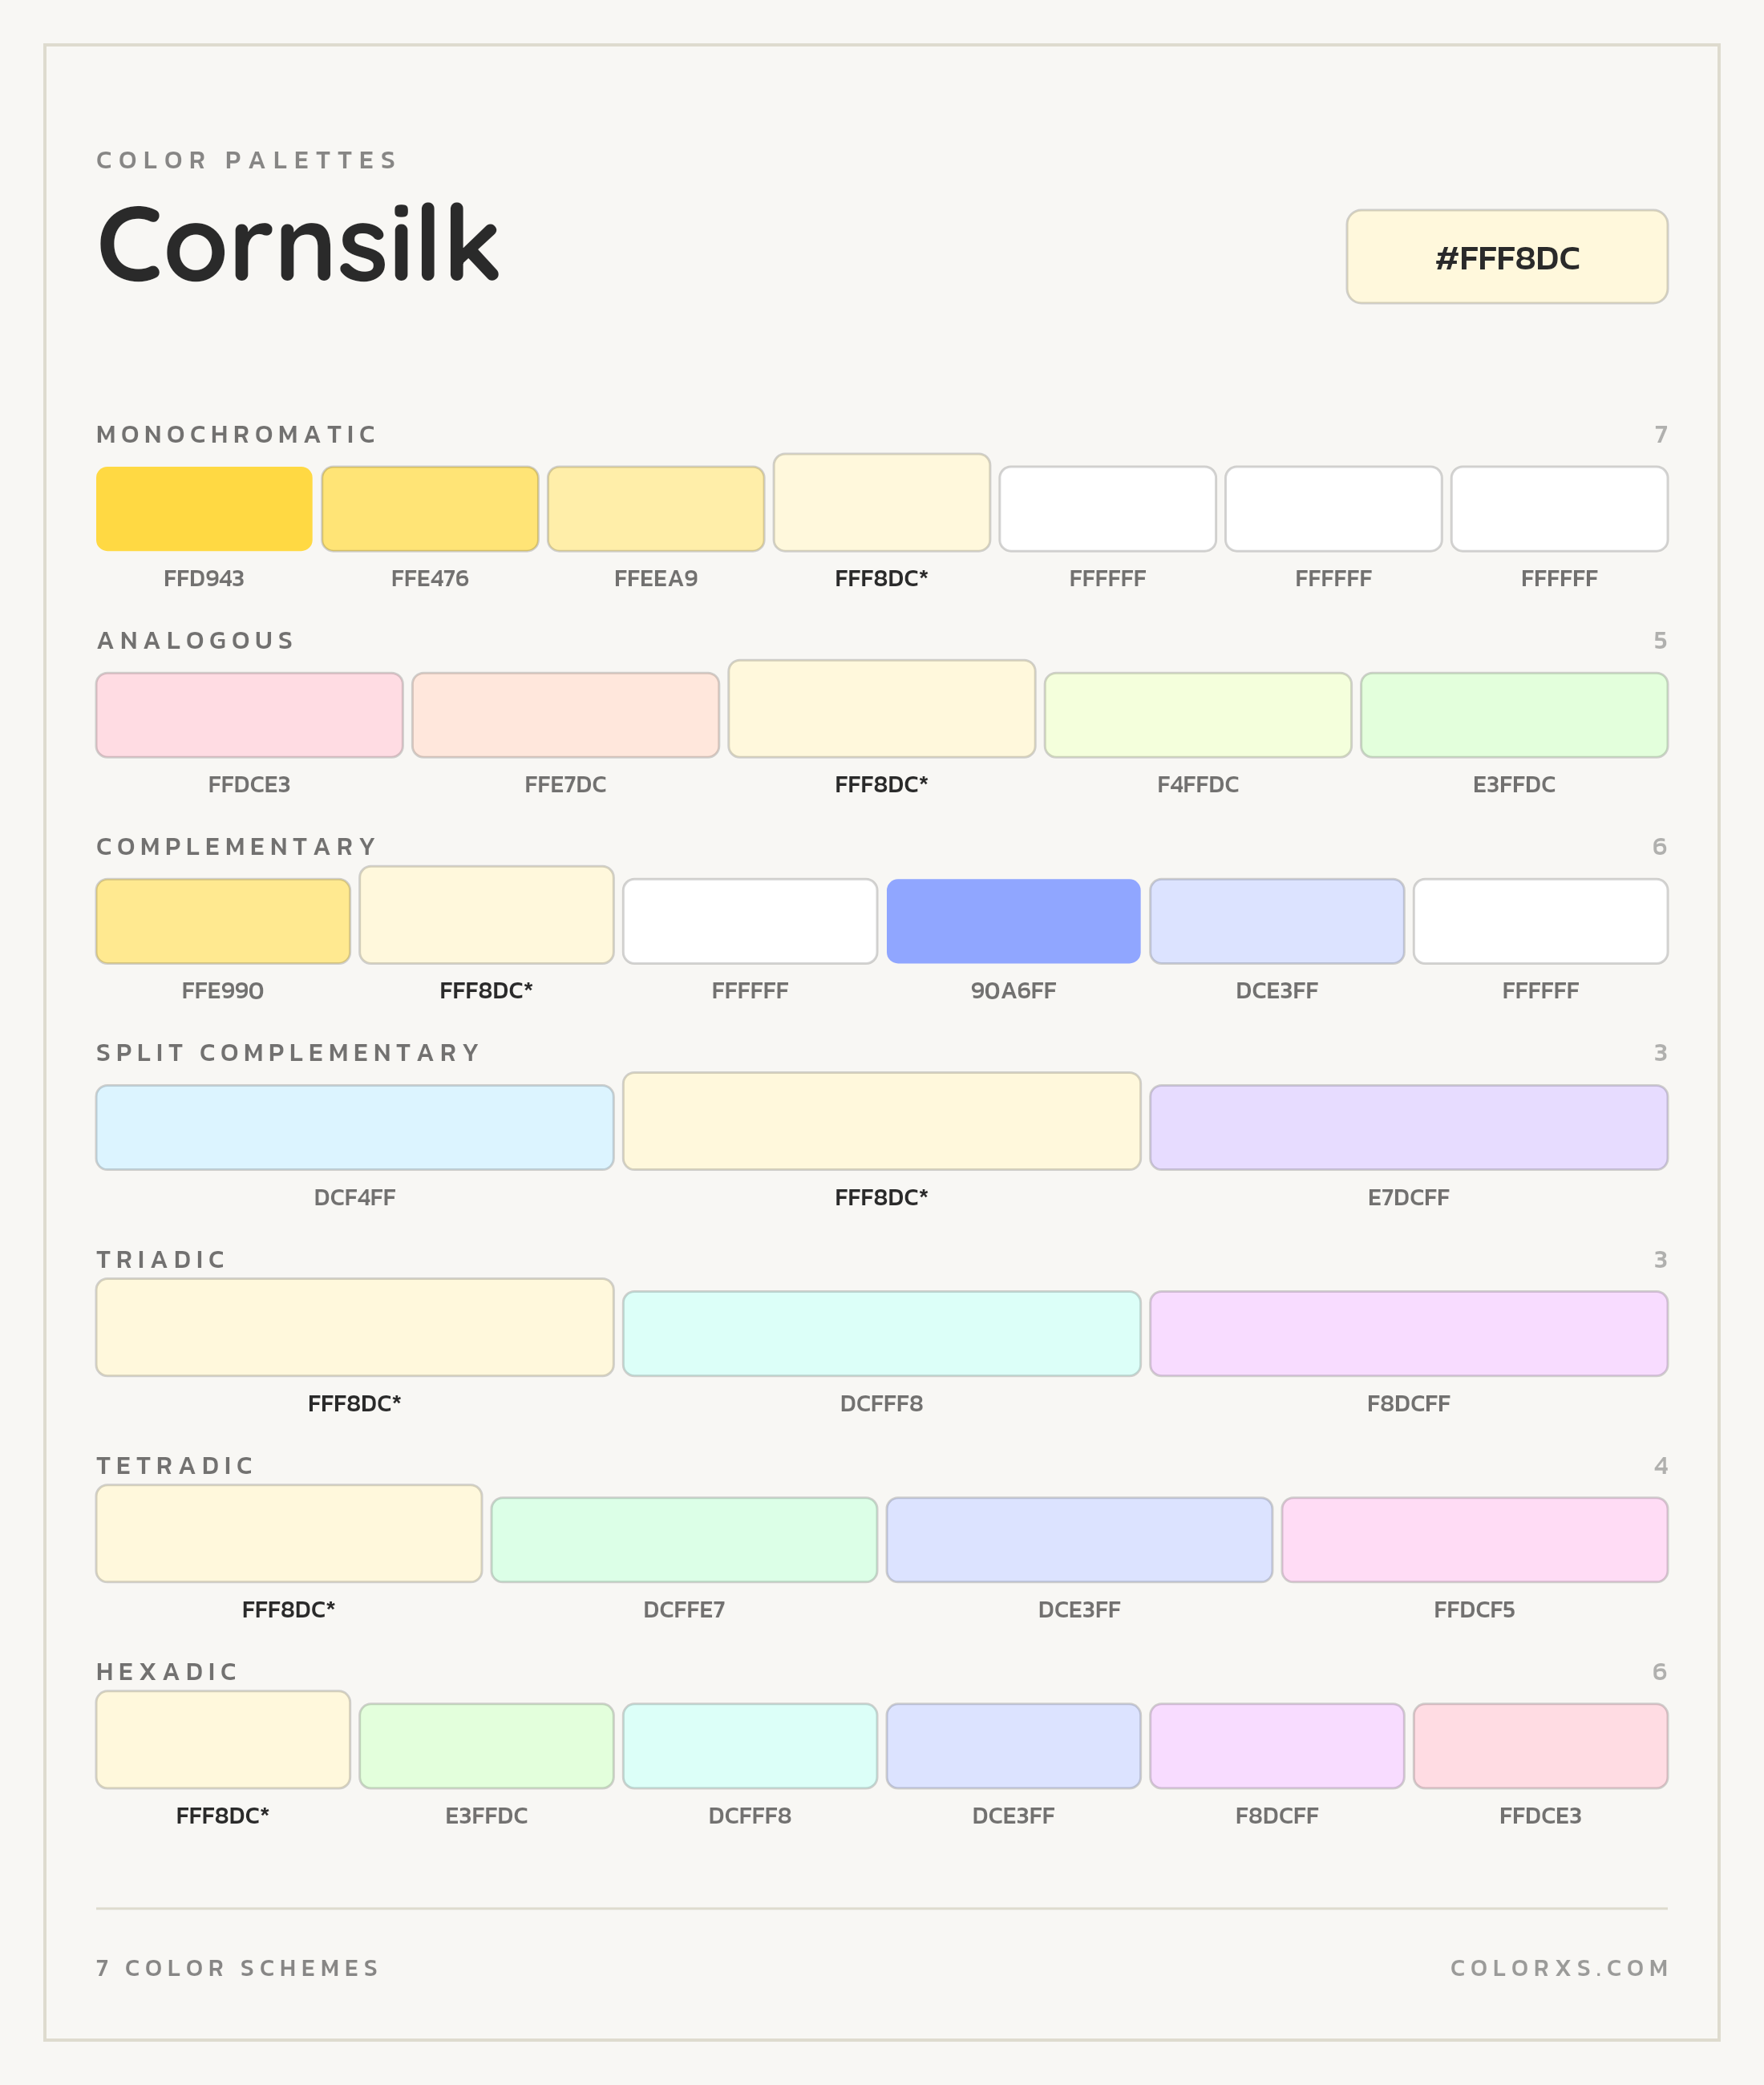
Task: Click the FFF8DC* swatch in Hexadic row
Action: click(223, 1740)
